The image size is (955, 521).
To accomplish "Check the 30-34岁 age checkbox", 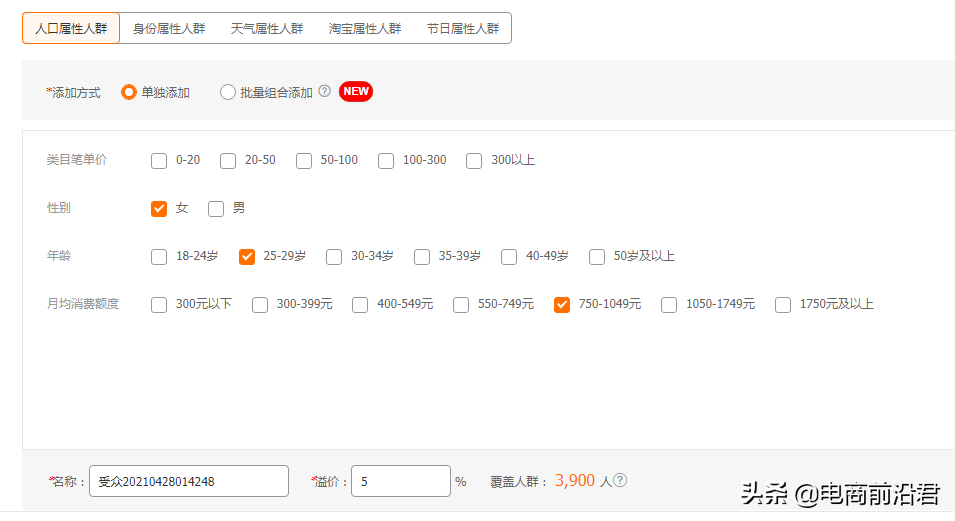I will (x=334, y=257).
